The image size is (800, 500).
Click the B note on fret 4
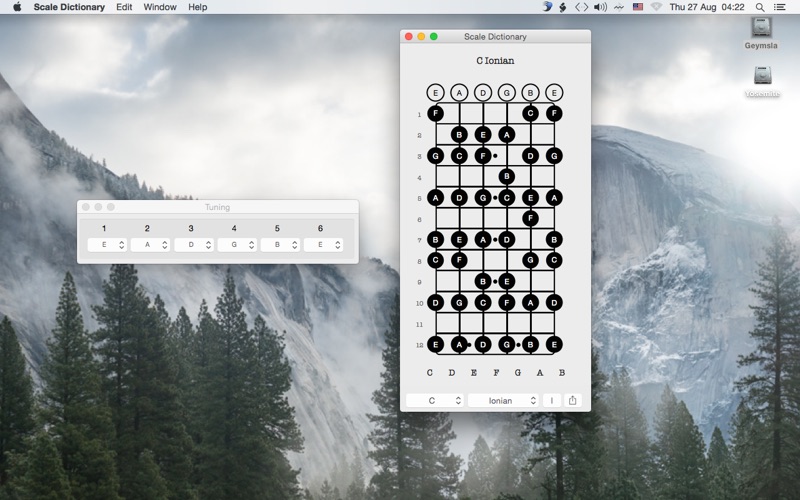click(x=507, y=177)
